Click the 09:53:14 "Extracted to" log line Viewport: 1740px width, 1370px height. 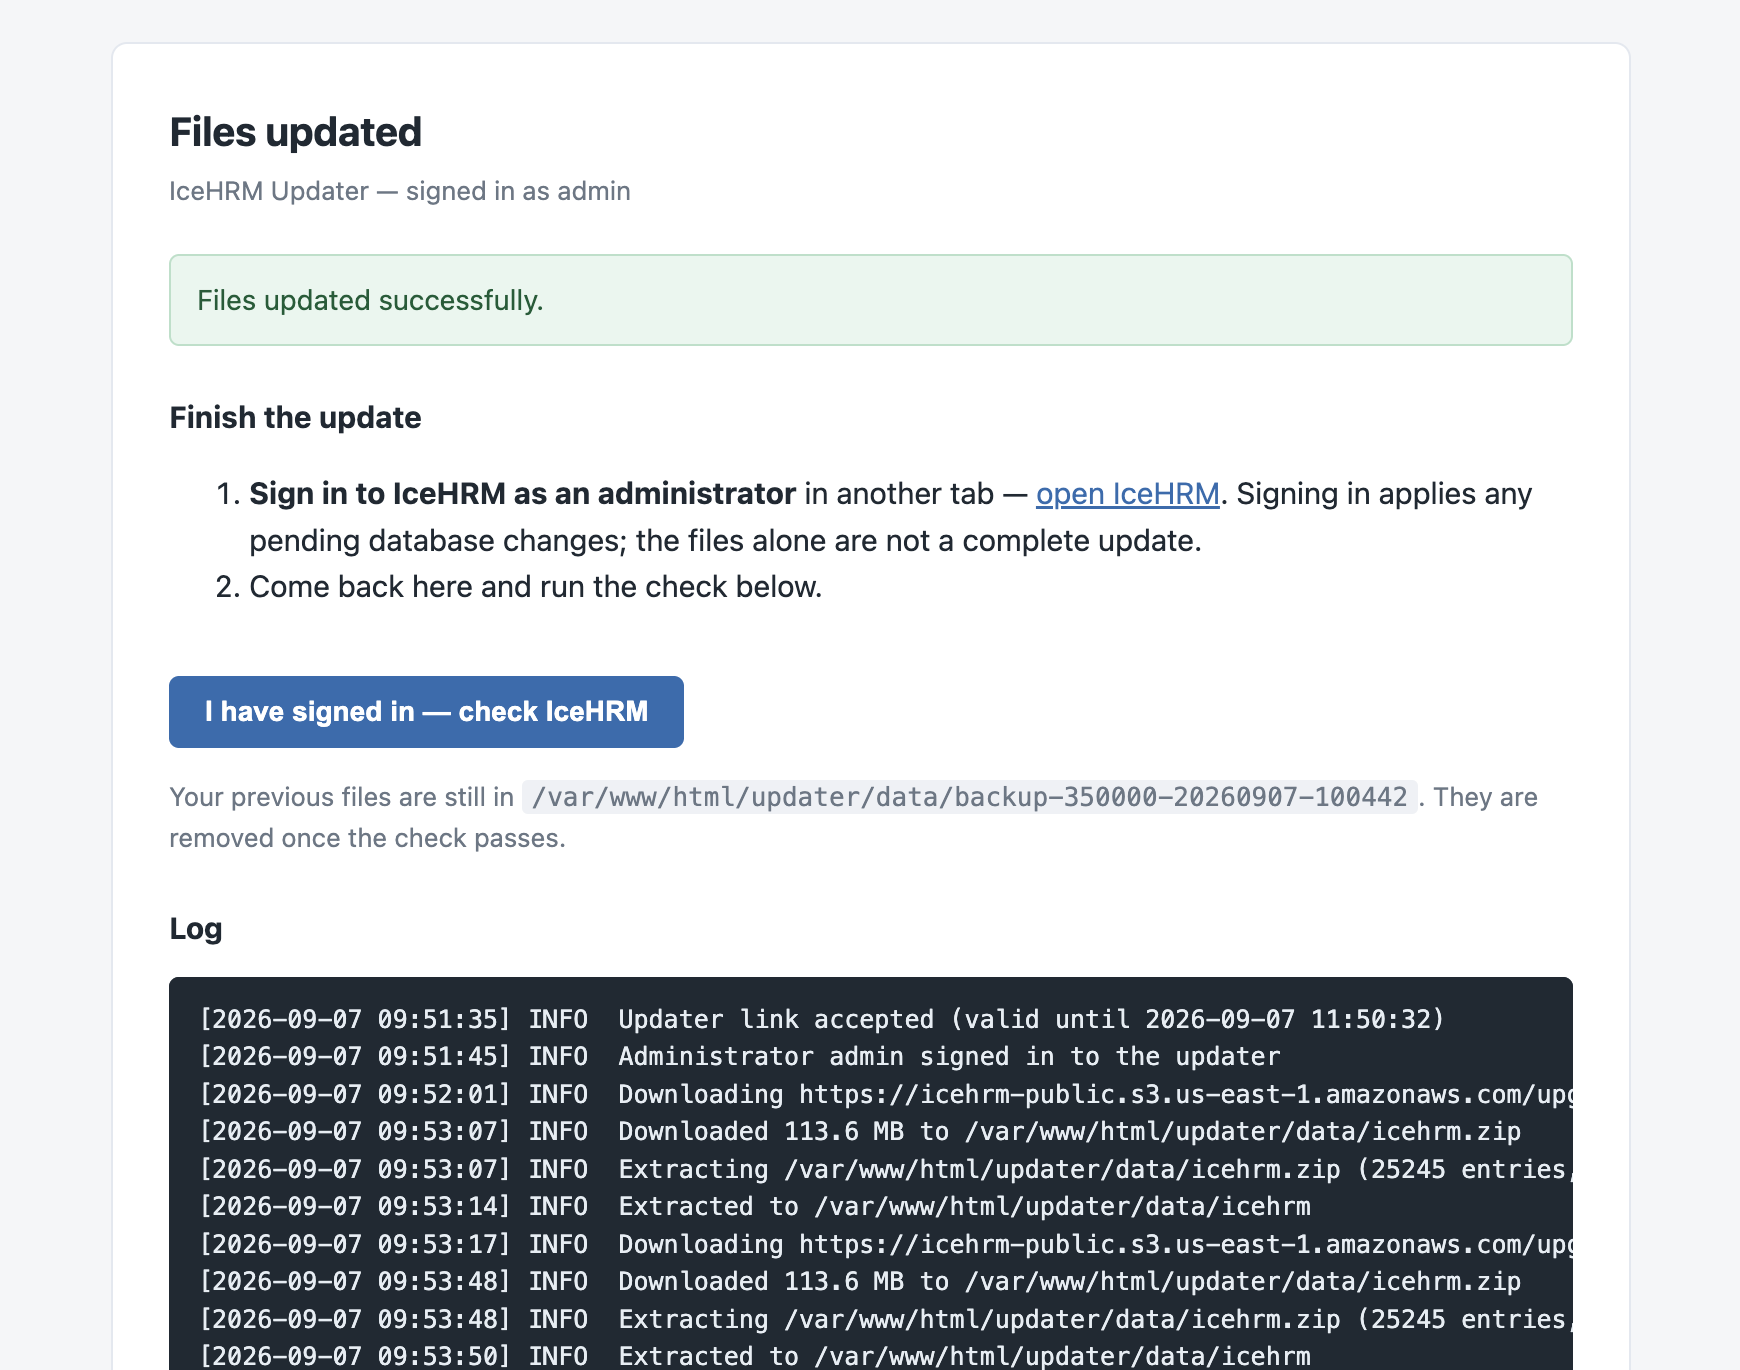[x=755, y=1207]
